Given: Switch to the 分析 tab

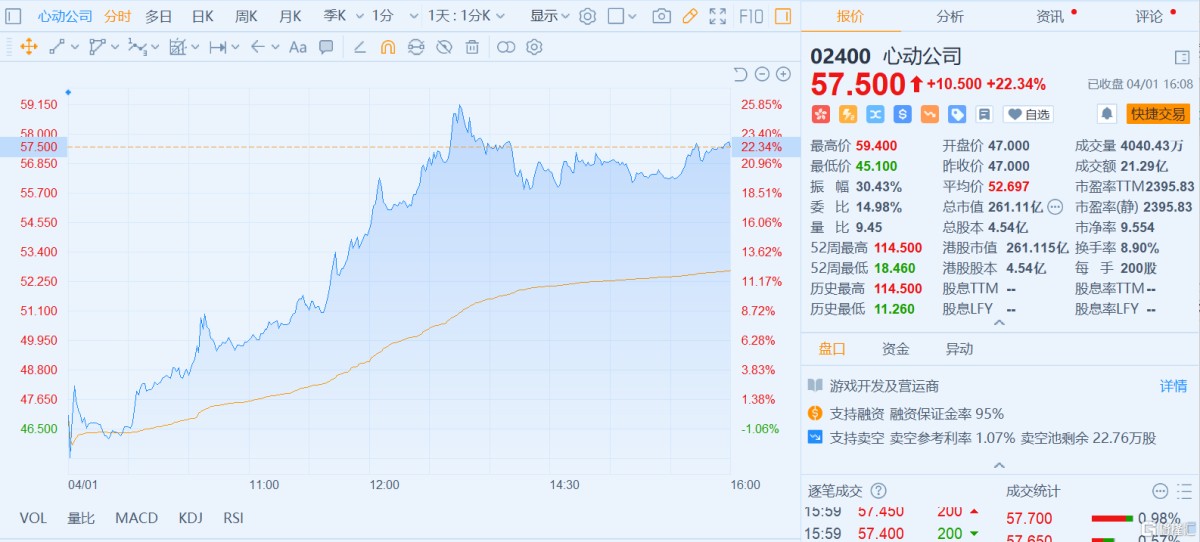Looking at the screenshot, I should coord(950,16).
